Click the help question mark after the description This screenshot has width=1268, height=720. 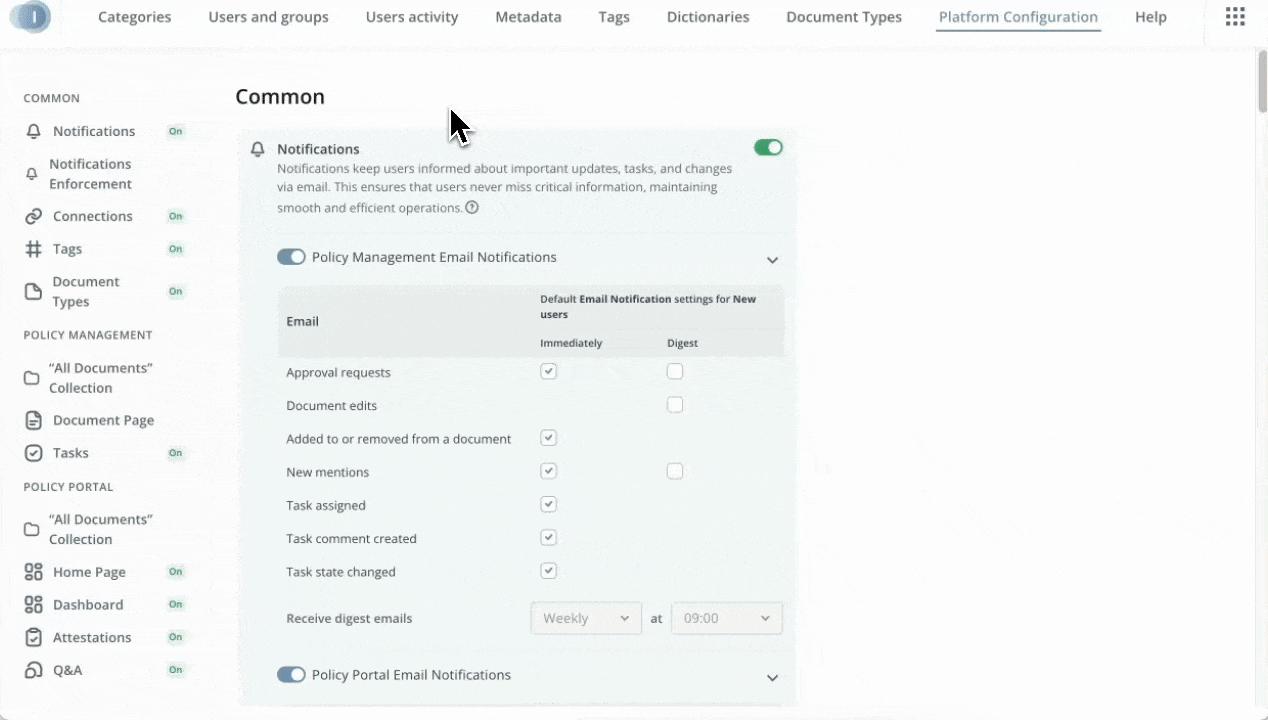tap(471, 207)
